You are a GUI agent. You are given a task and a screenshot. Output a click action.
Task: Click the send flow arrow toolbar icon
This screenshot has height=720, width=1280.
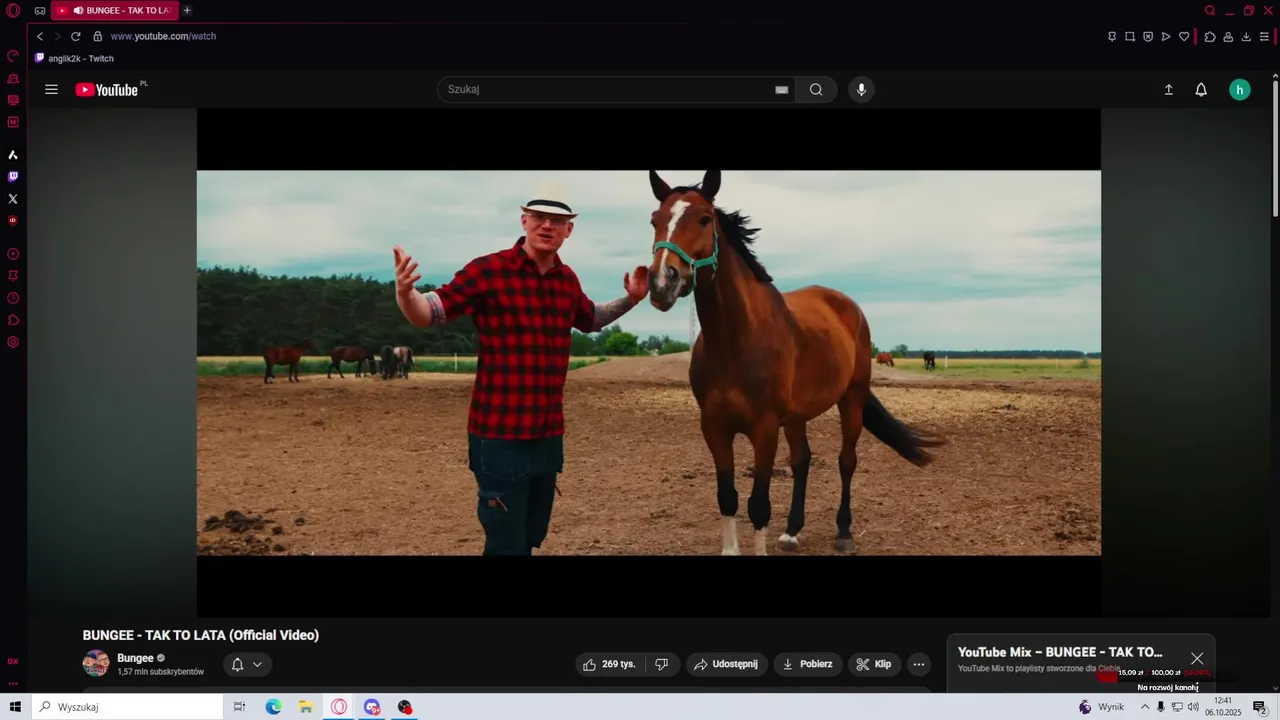(x=1166, y=36)
